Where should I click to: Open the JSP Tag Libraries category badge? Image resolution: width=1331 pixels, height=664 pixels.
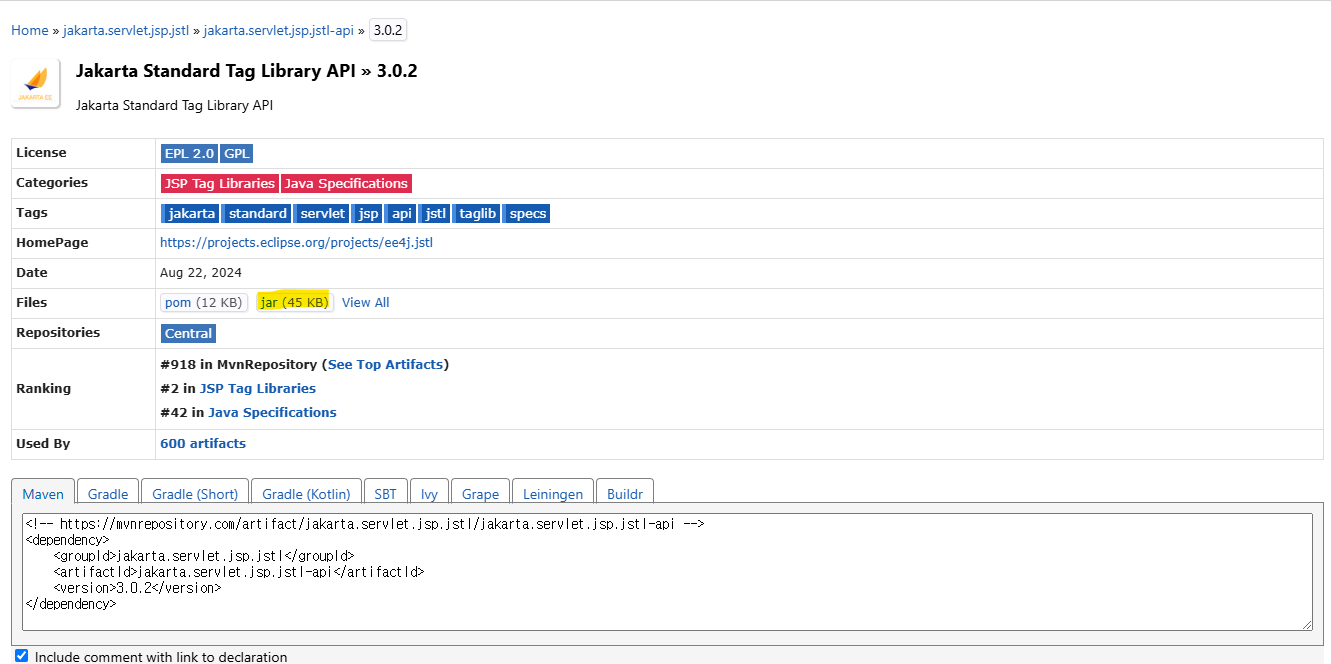pos(220,183)
